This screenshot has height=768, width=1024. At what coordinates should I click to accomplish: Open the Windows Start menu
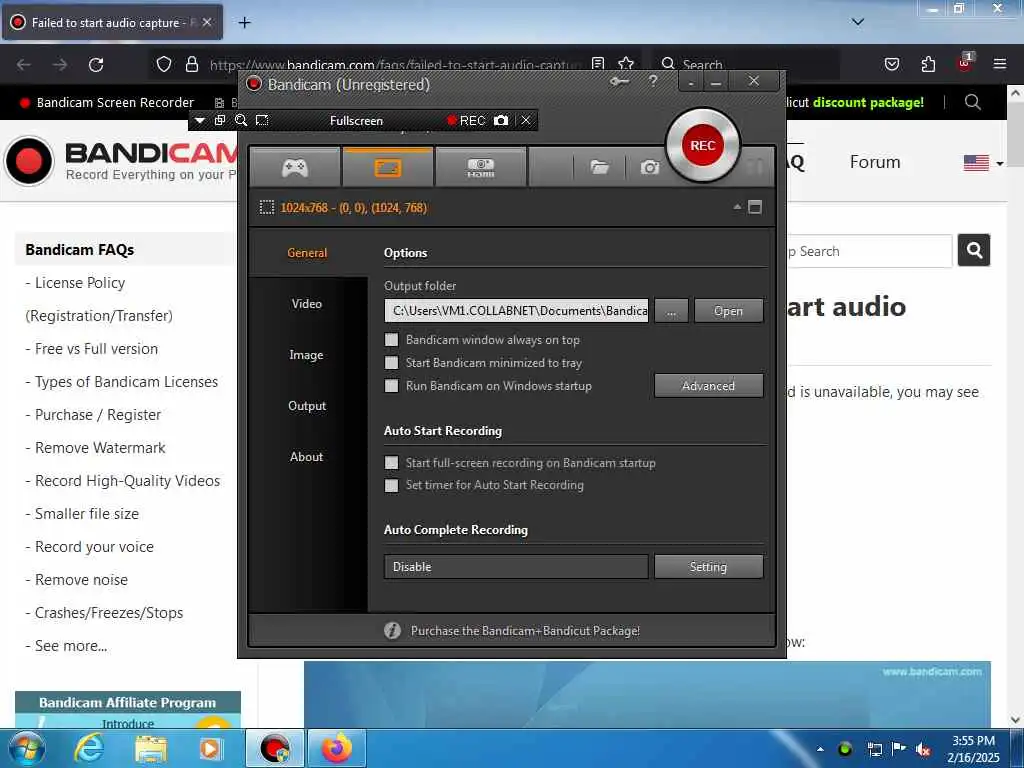tap(27, 748)
